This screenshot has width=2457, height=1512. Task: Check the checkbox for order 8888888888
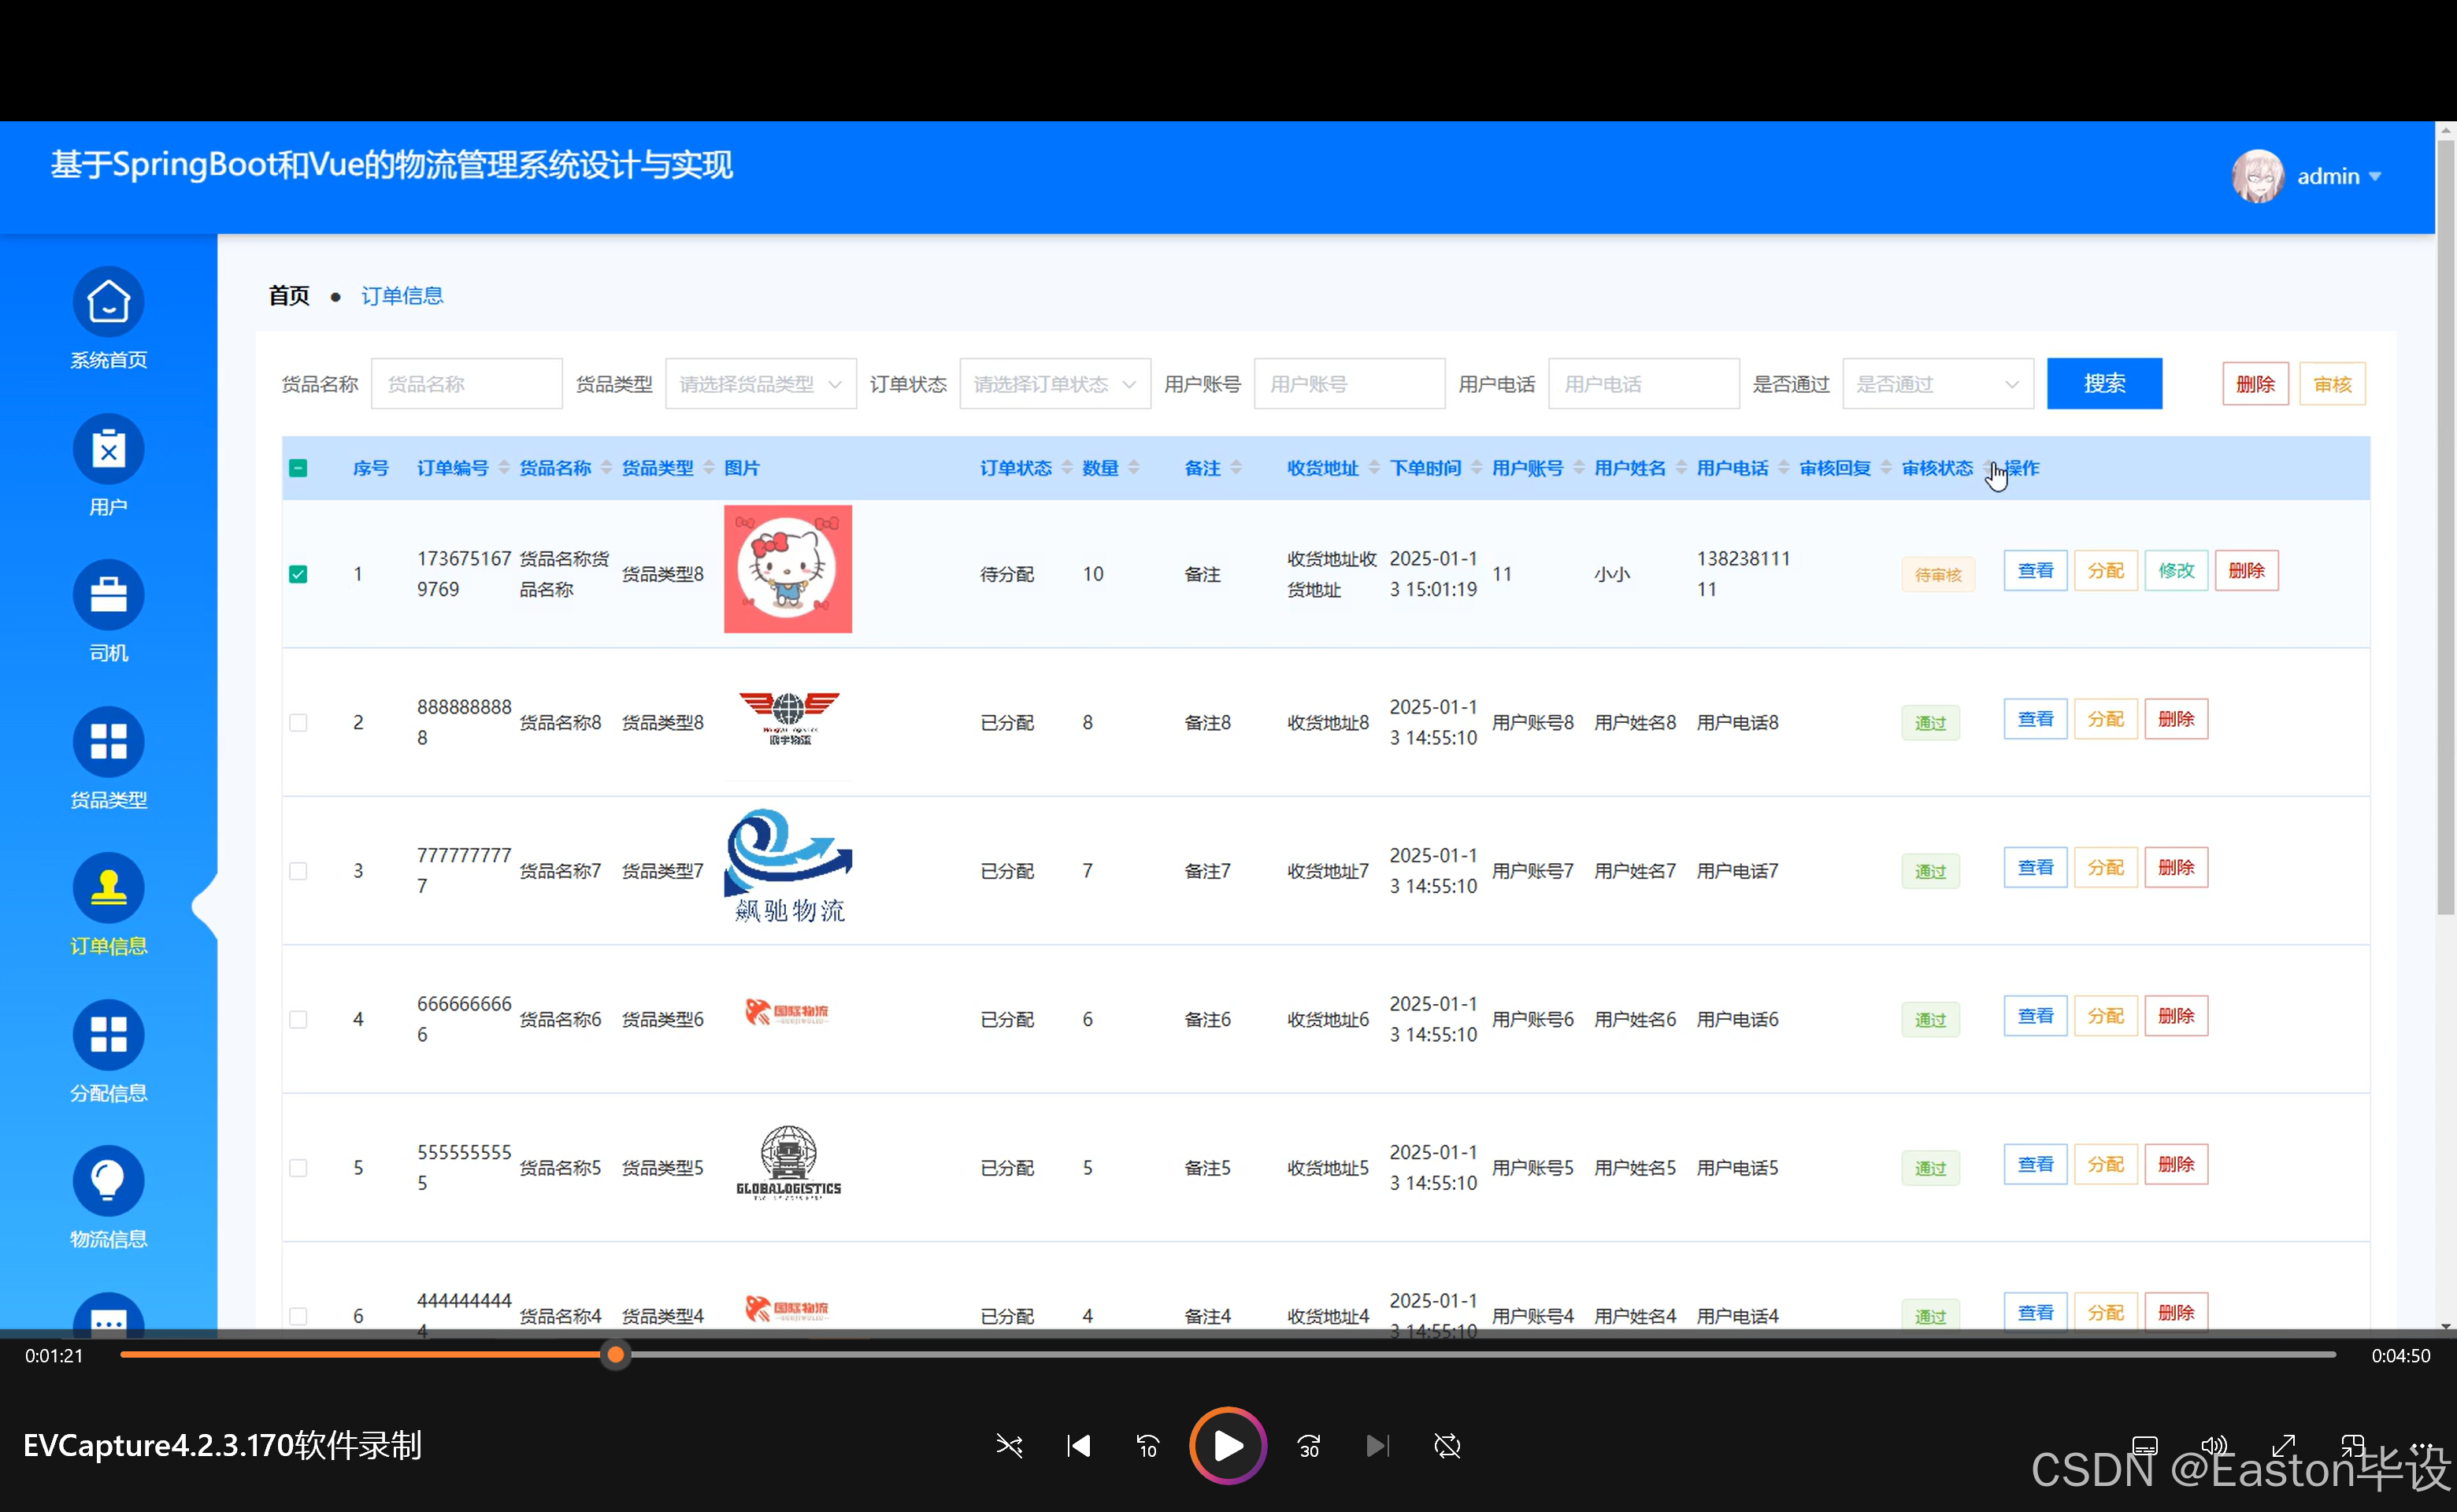pyautogui.click(x=298, y=722)
